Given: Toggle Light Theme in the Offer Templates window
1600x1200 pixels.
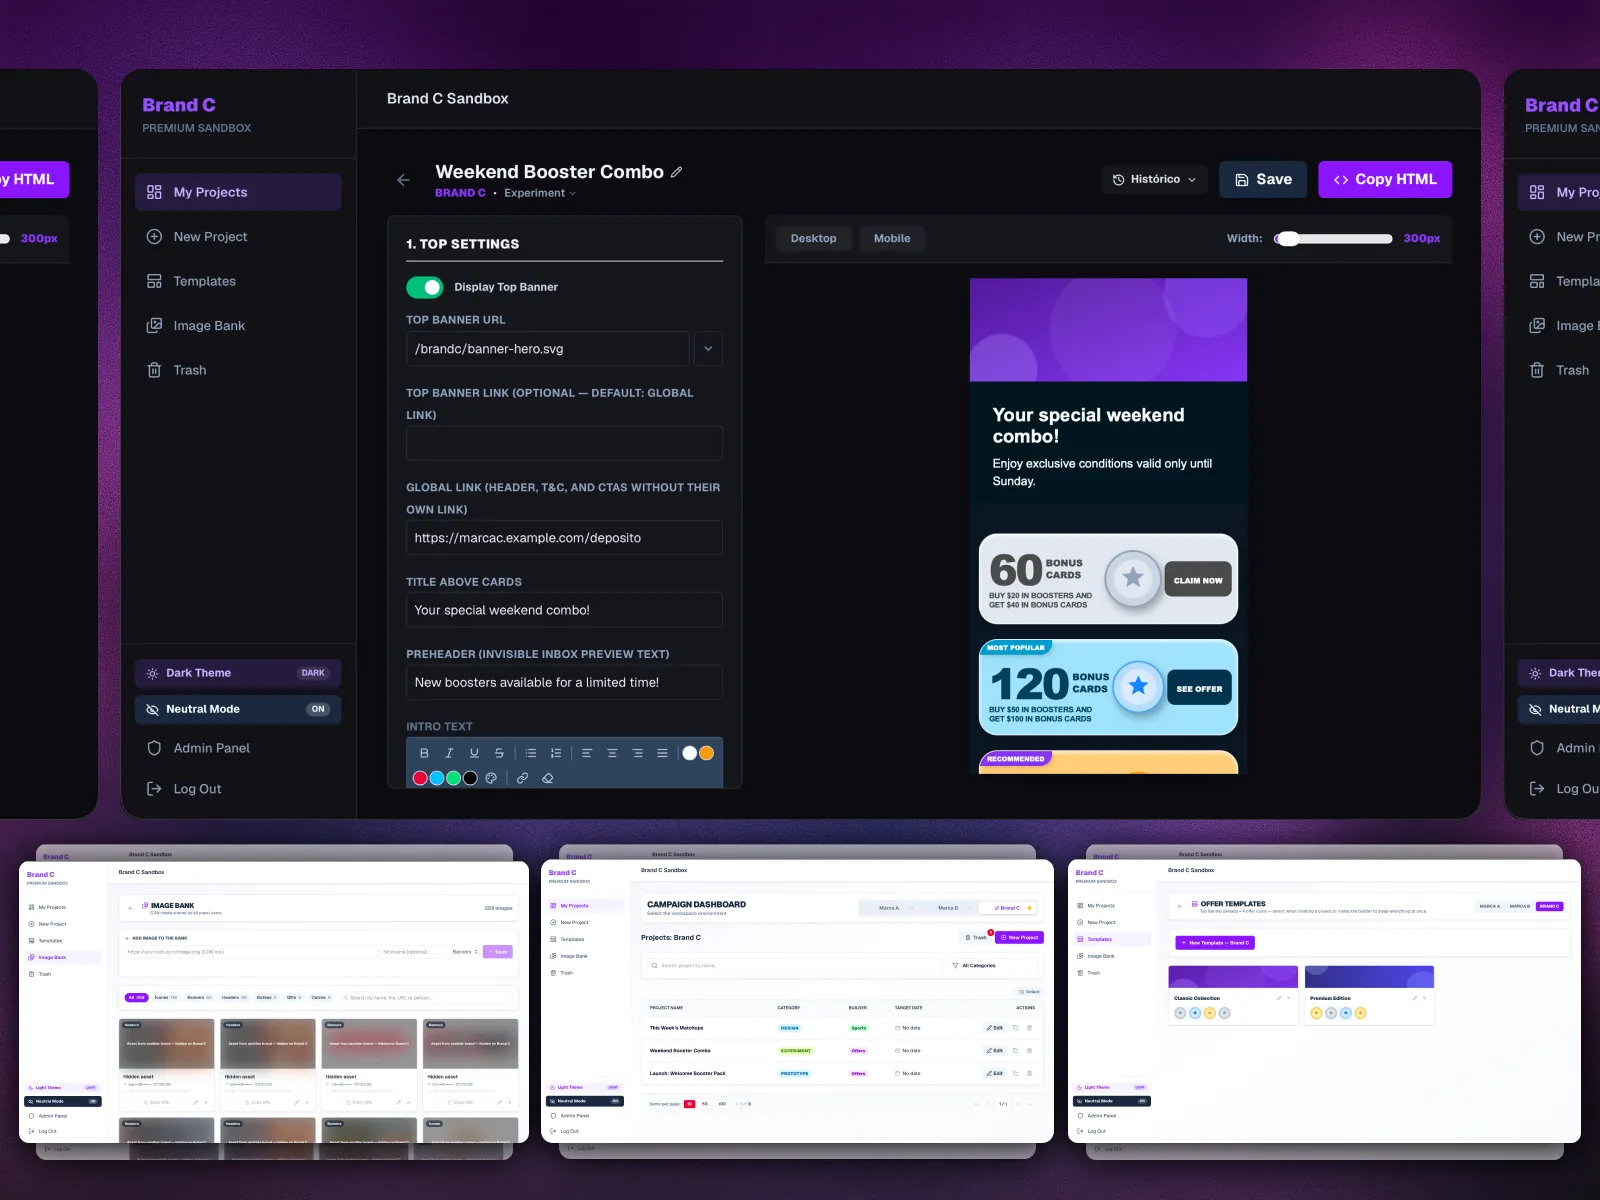Looking at the screenshot, I should 1112,1087.
